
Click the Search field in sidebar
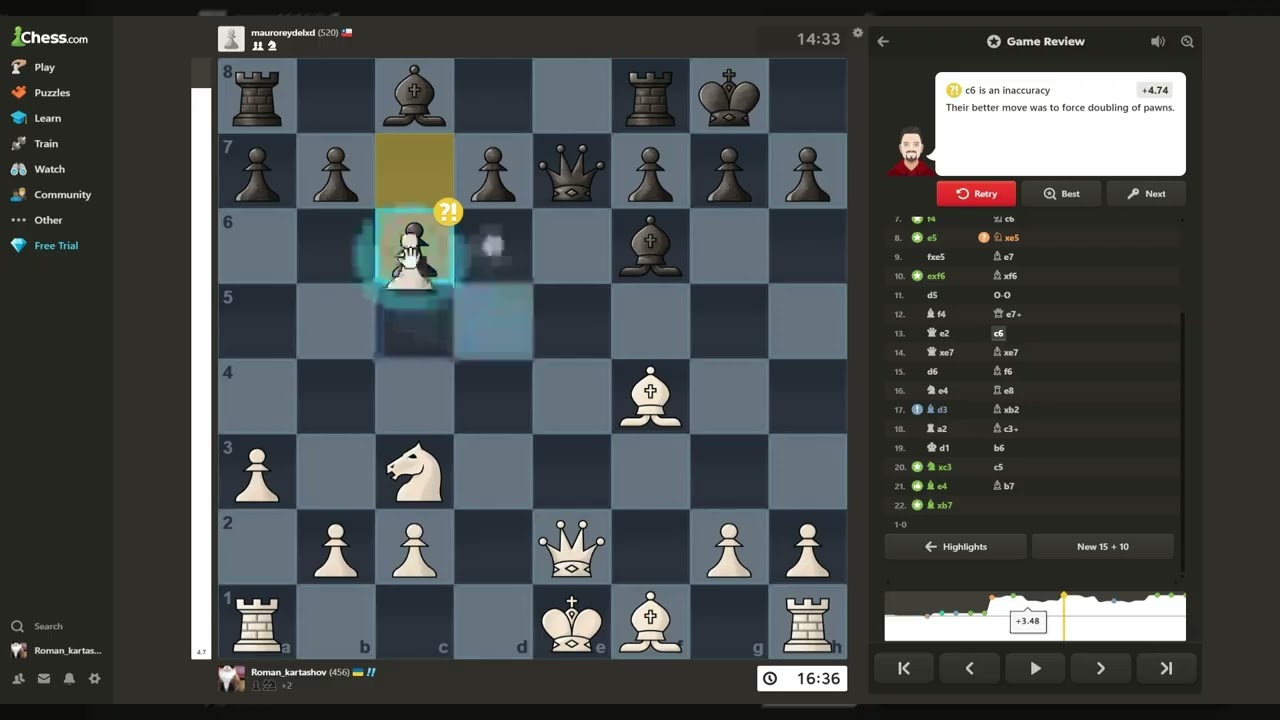[48, 626]
